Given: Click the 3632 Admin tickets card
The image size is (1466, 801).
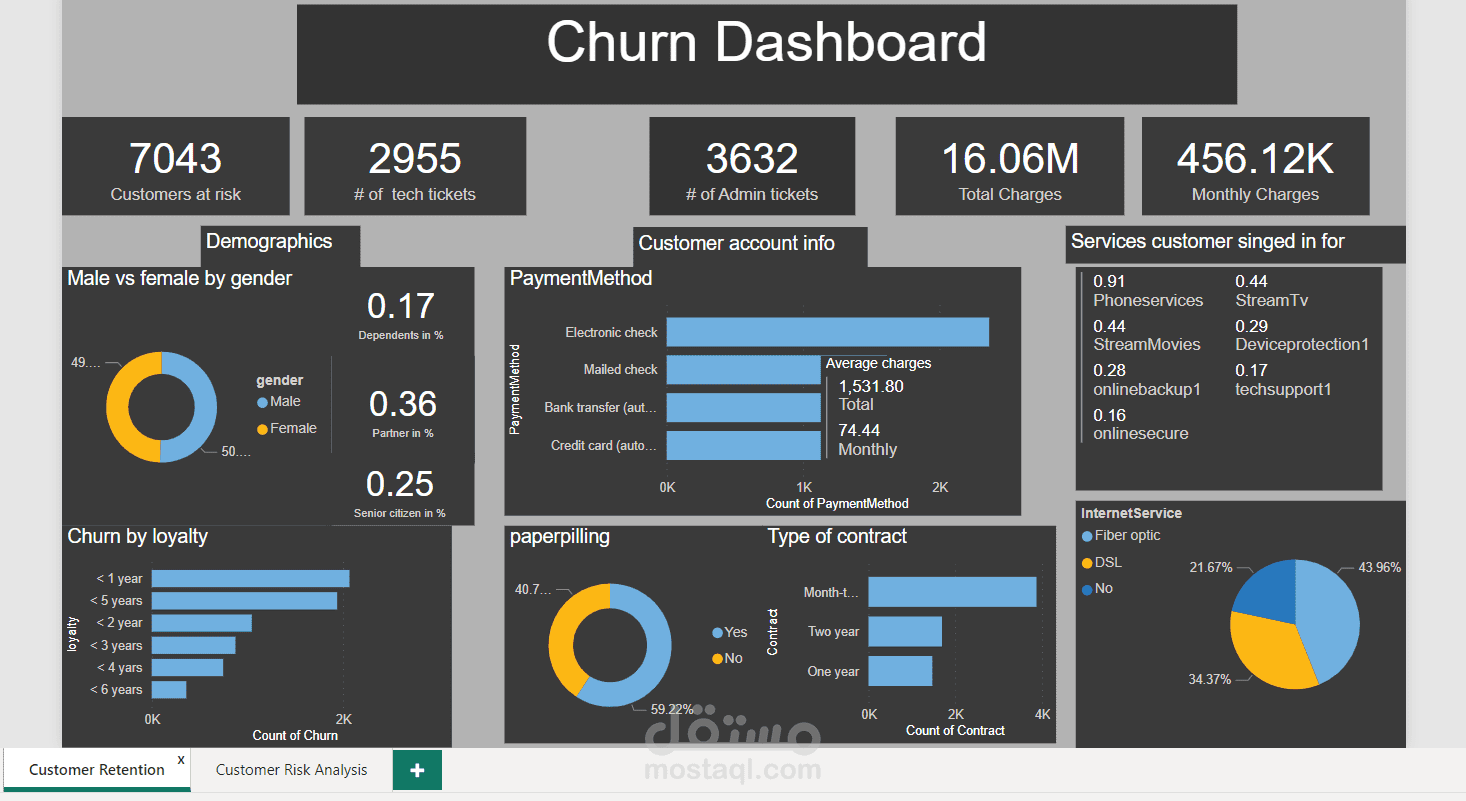Looking at the screenshot, I should tap(752, 166).
